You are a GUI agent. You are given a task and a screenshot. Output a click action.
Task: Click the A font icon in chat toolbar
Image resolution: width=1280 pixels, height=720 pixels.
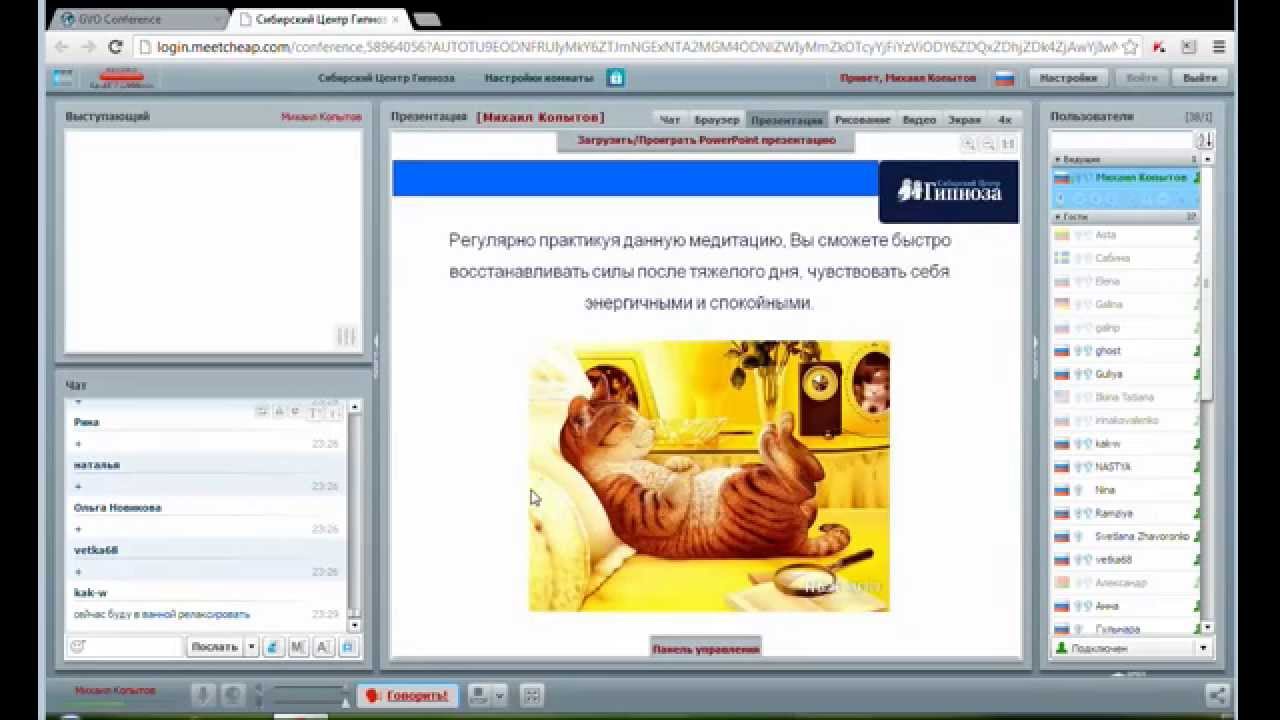pos(323,647)
